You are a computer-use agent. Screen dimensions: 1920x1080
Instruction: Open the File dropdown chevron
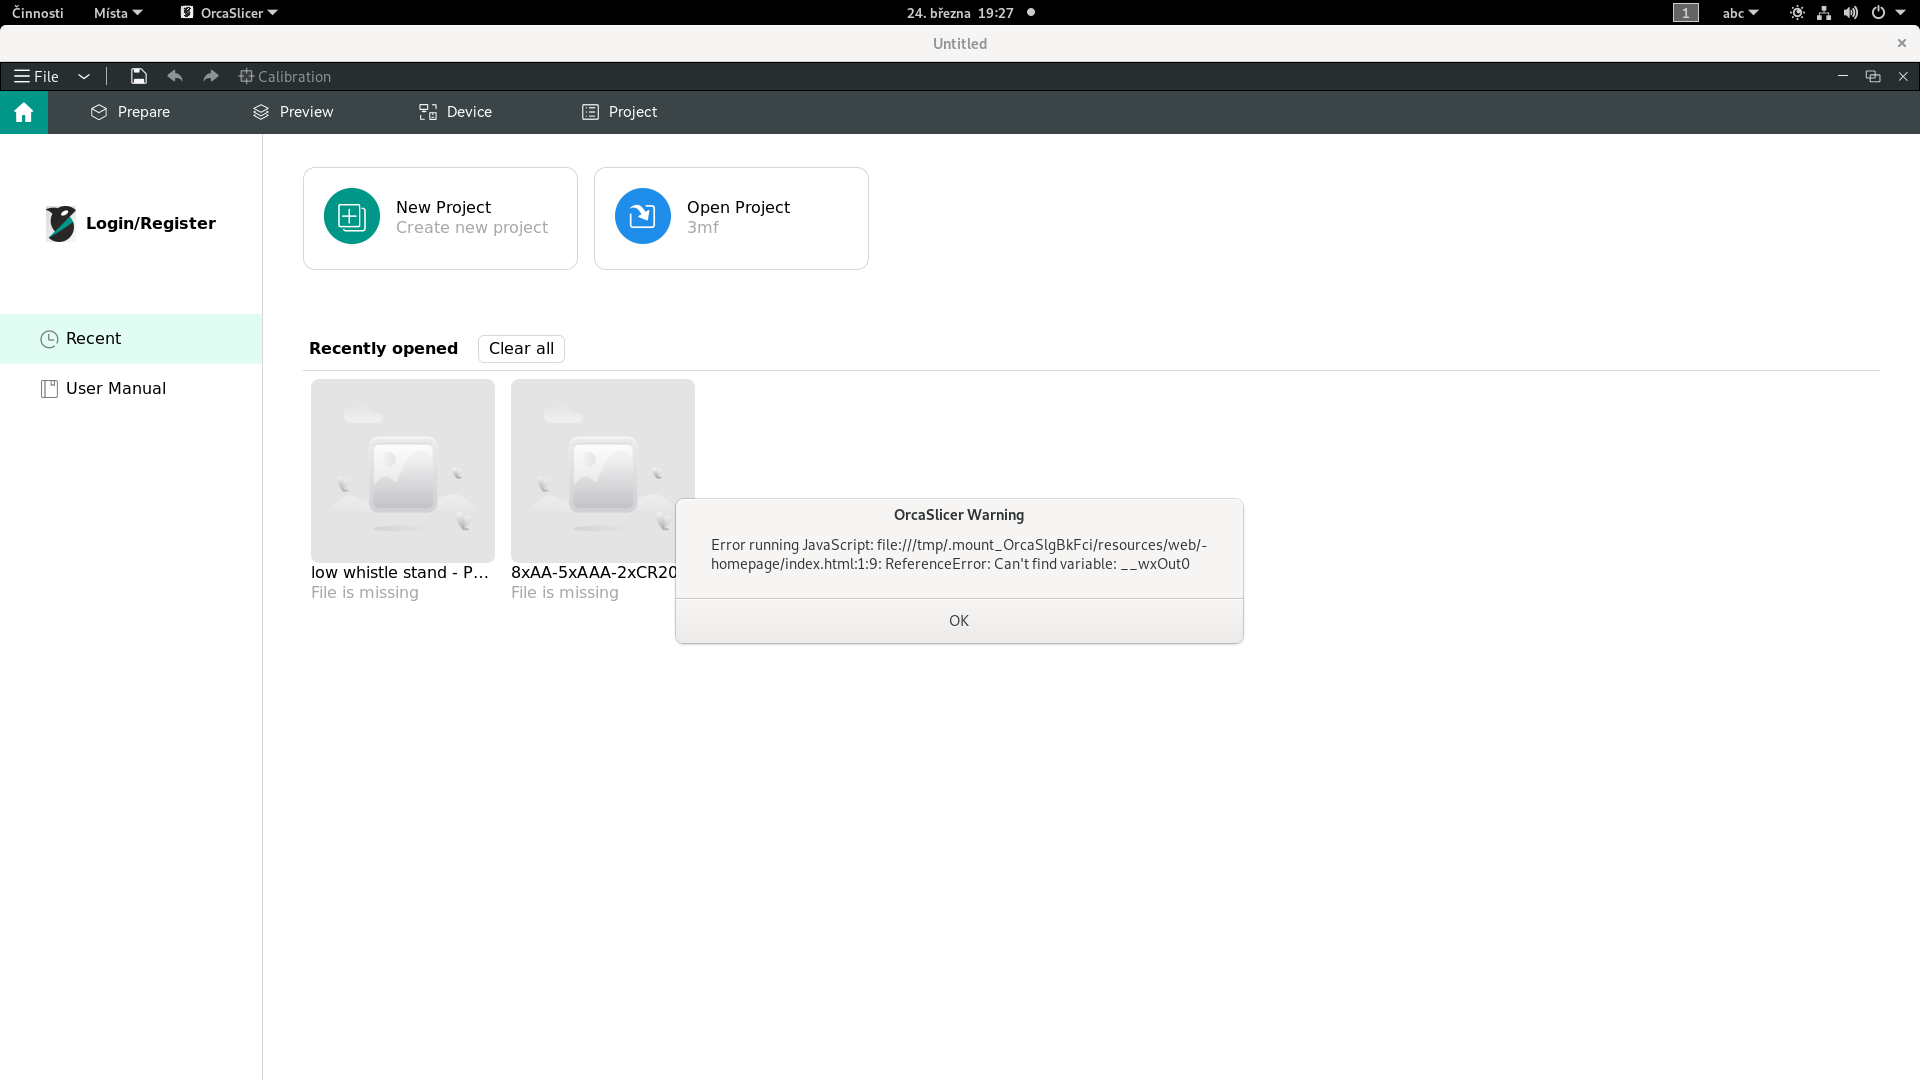pyautogui.click(x=84, y=76)
